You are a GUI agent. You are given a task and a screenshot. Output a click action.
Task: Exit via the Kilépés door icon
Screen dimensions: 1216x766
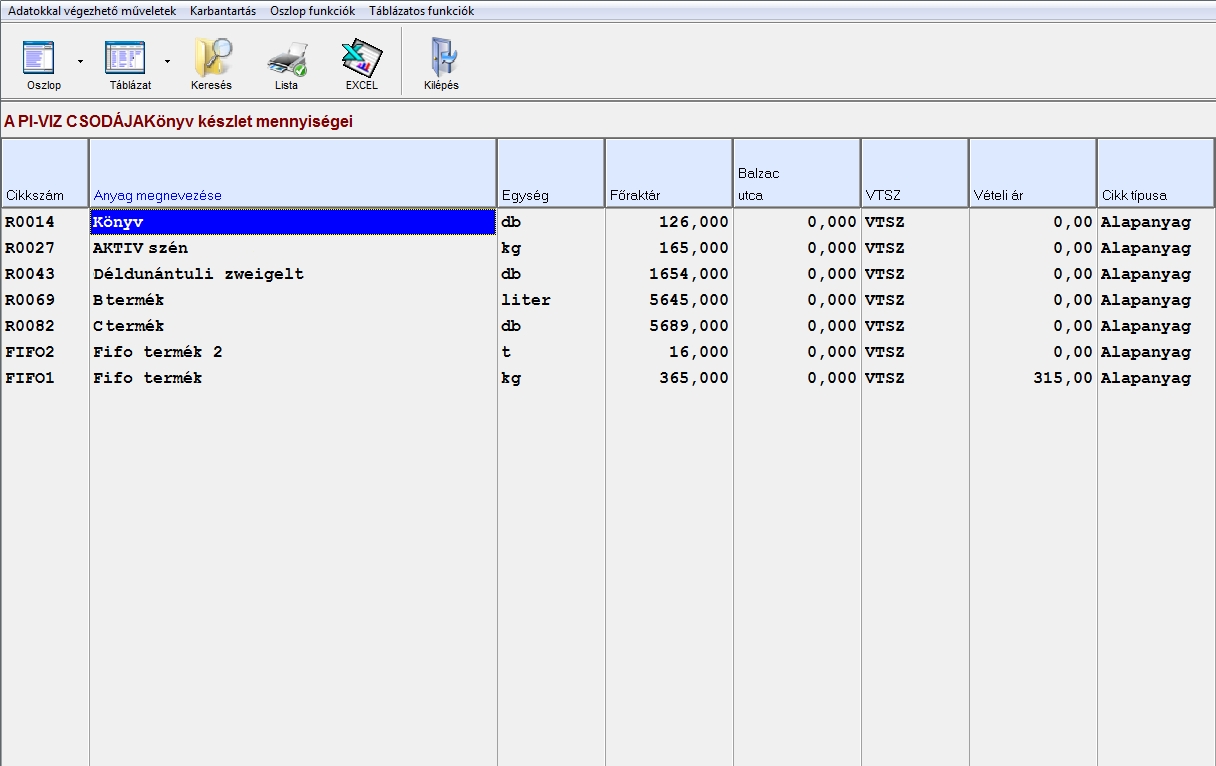[441, 60]
